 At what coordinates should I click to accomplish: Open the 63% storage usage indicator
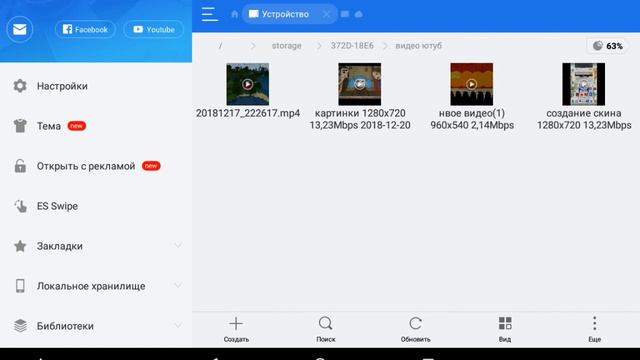(x=608, y=46)
